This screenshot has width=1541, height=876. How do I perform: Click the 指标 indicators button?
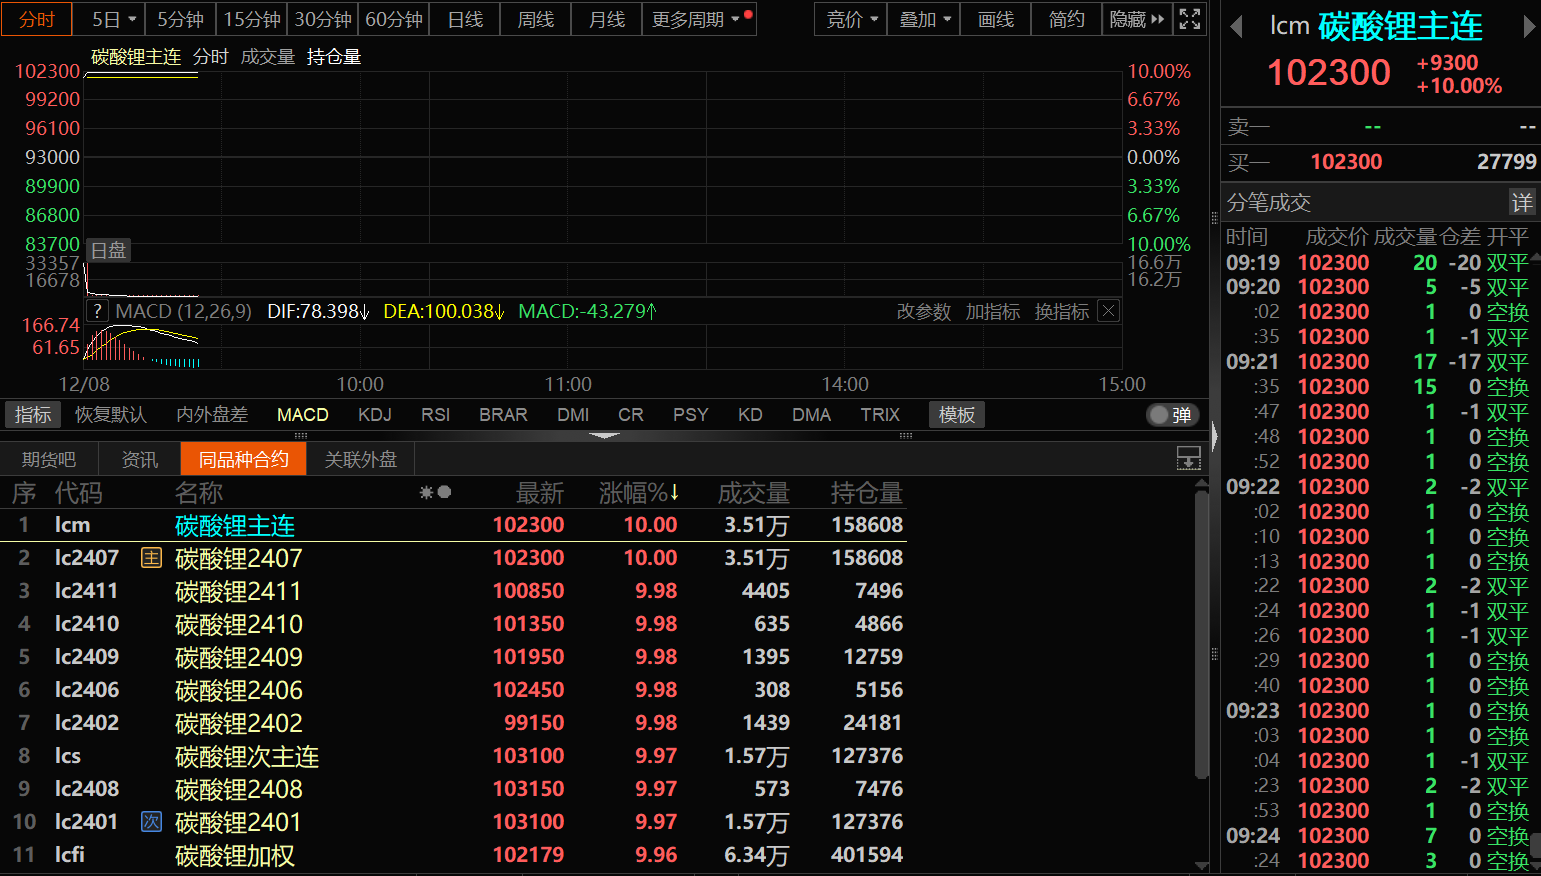pyautogui.click(x=33, y=415)
